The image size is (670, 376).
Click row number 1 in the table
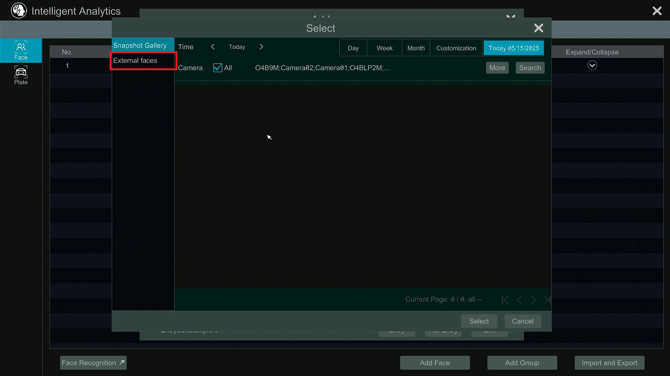(67, 66)
